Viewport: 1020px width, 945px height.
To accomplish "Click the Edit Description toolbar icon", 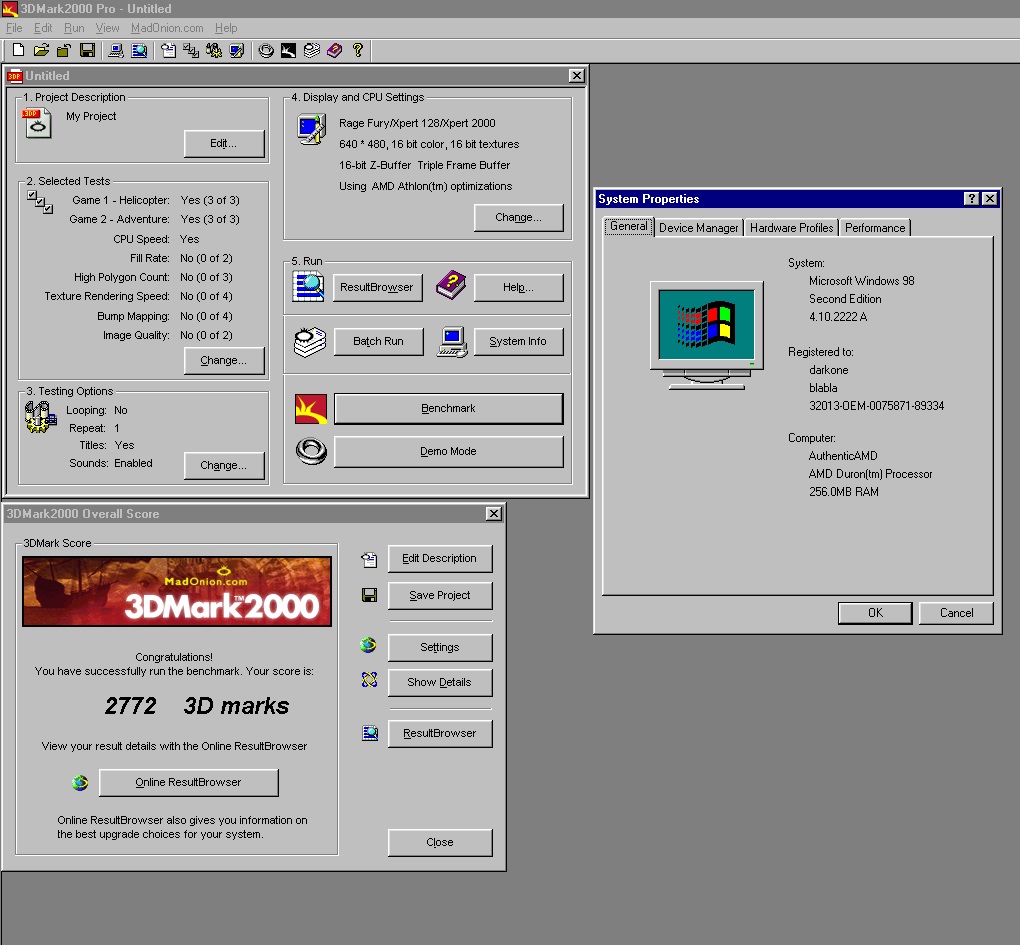I will 168,50.
